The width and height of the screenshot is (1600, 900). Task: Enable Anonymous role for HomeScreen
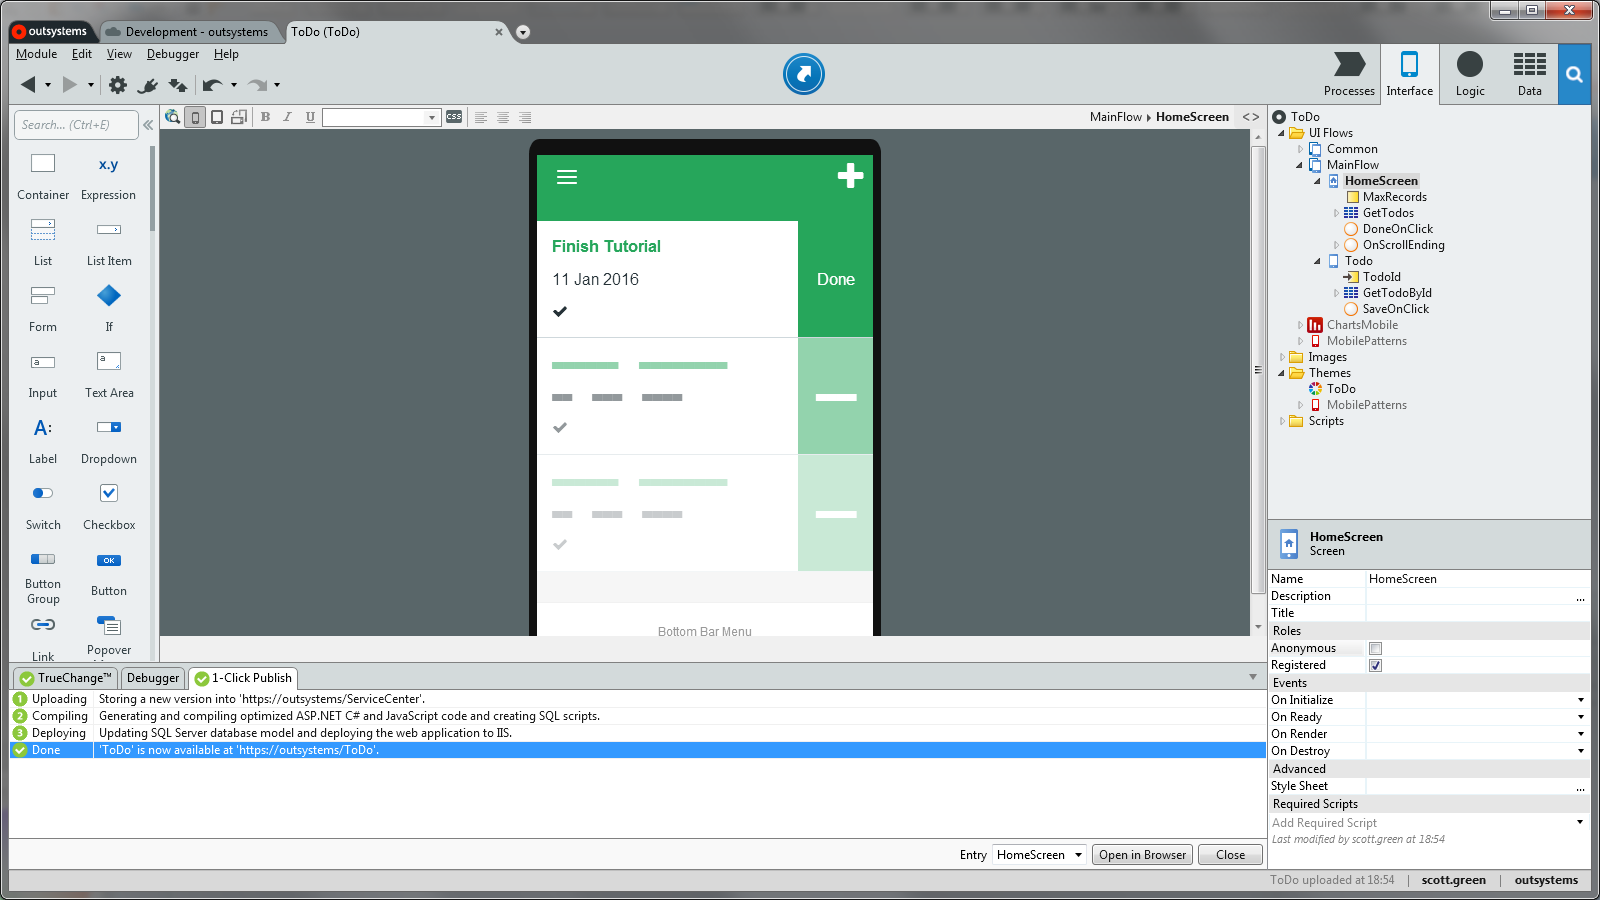point(1376,648)
